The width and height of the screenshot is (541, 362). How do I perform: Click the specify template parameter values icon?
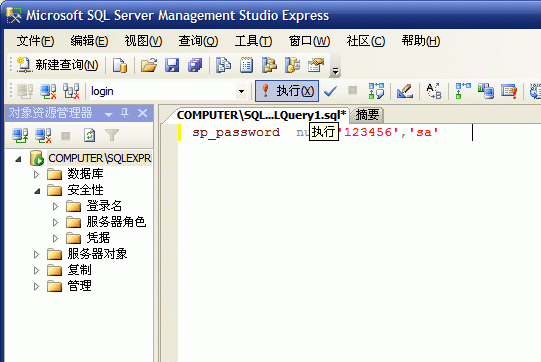click(x=434, y=91)
